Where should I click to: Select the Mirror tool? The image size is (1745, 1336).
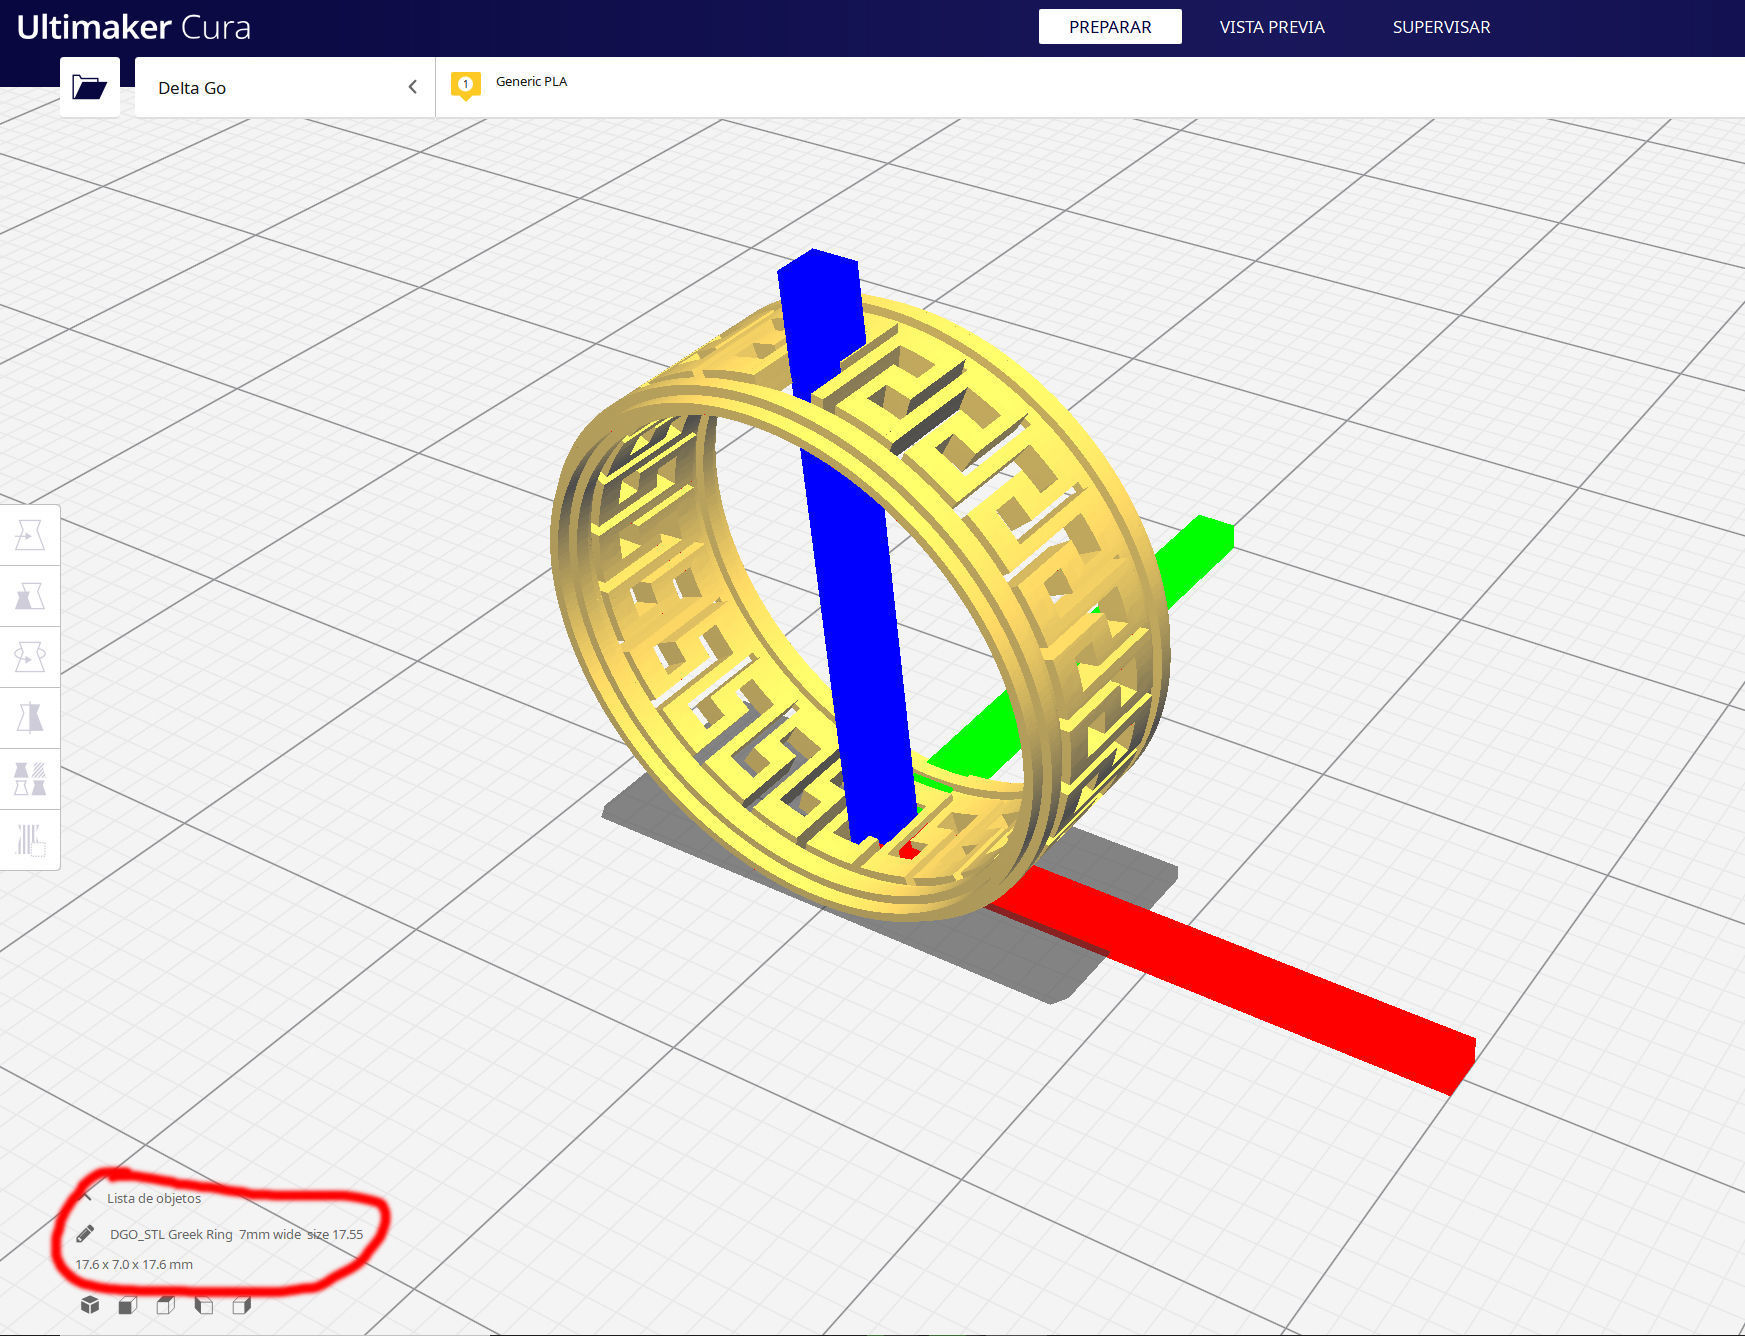click(x=30, y=718)
